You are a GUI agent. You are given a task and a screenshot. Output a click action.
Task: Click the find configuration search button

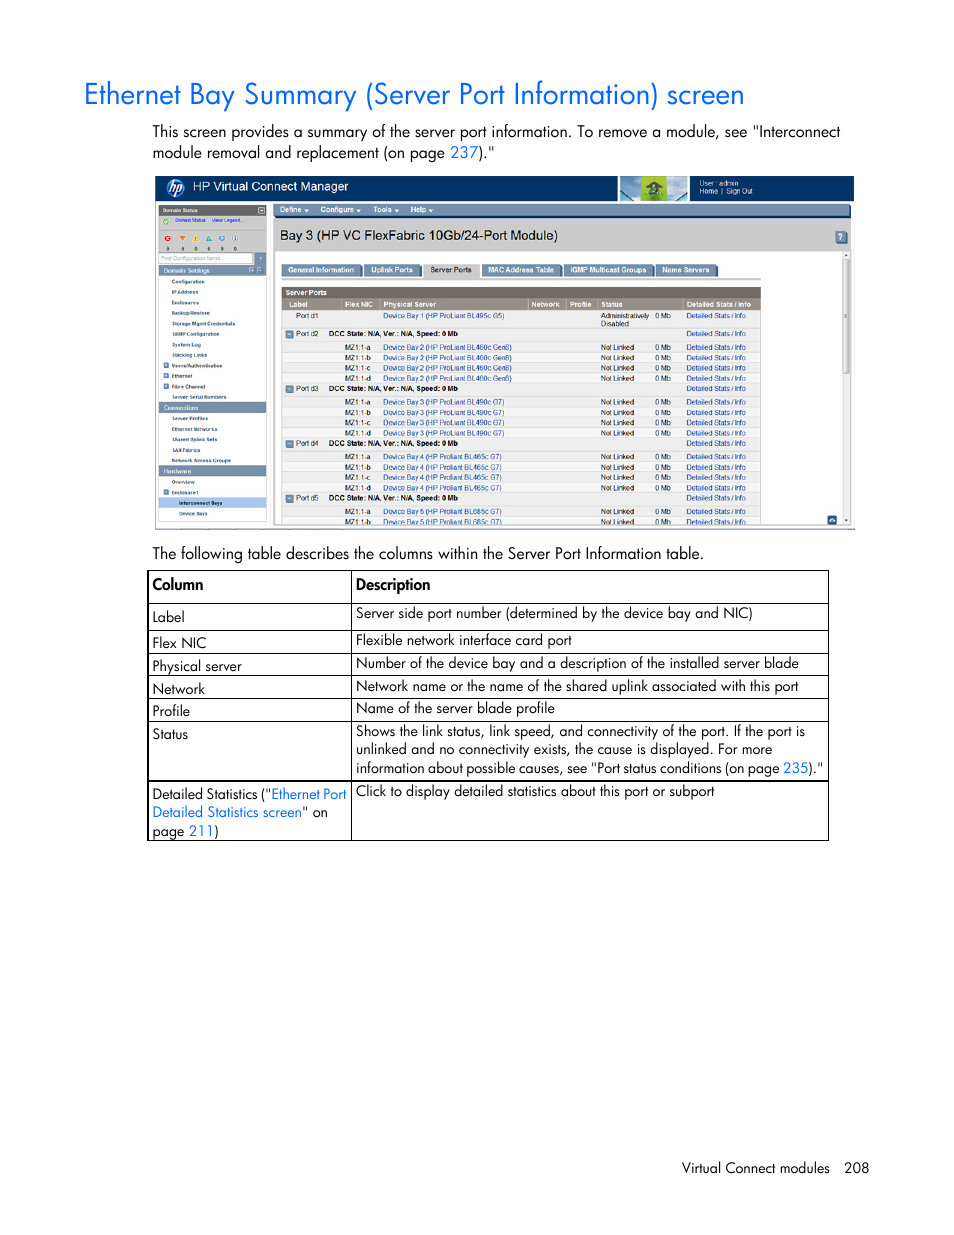click(x=260, y=258)
